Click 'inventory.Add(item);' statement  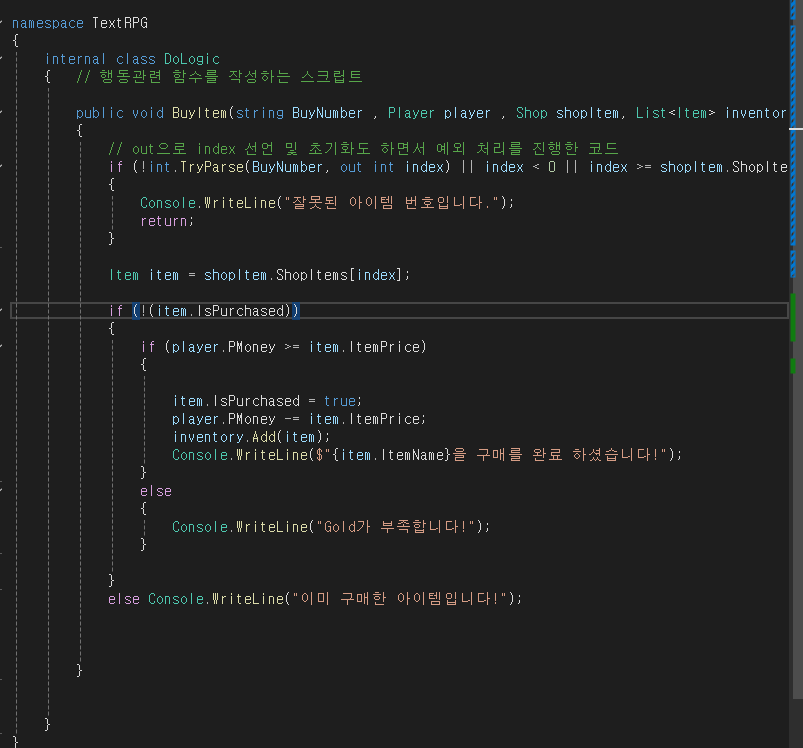coord(251,437)
